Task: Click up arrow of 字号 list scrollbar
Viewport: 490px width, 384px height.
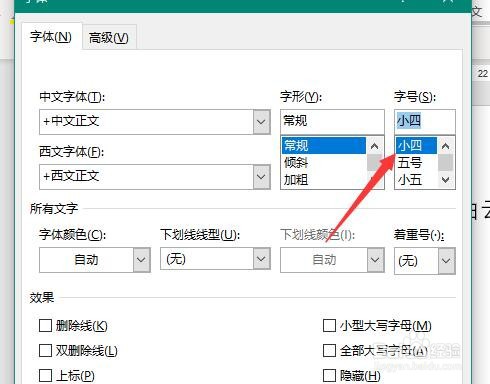Action: click(x=446, y=146)
